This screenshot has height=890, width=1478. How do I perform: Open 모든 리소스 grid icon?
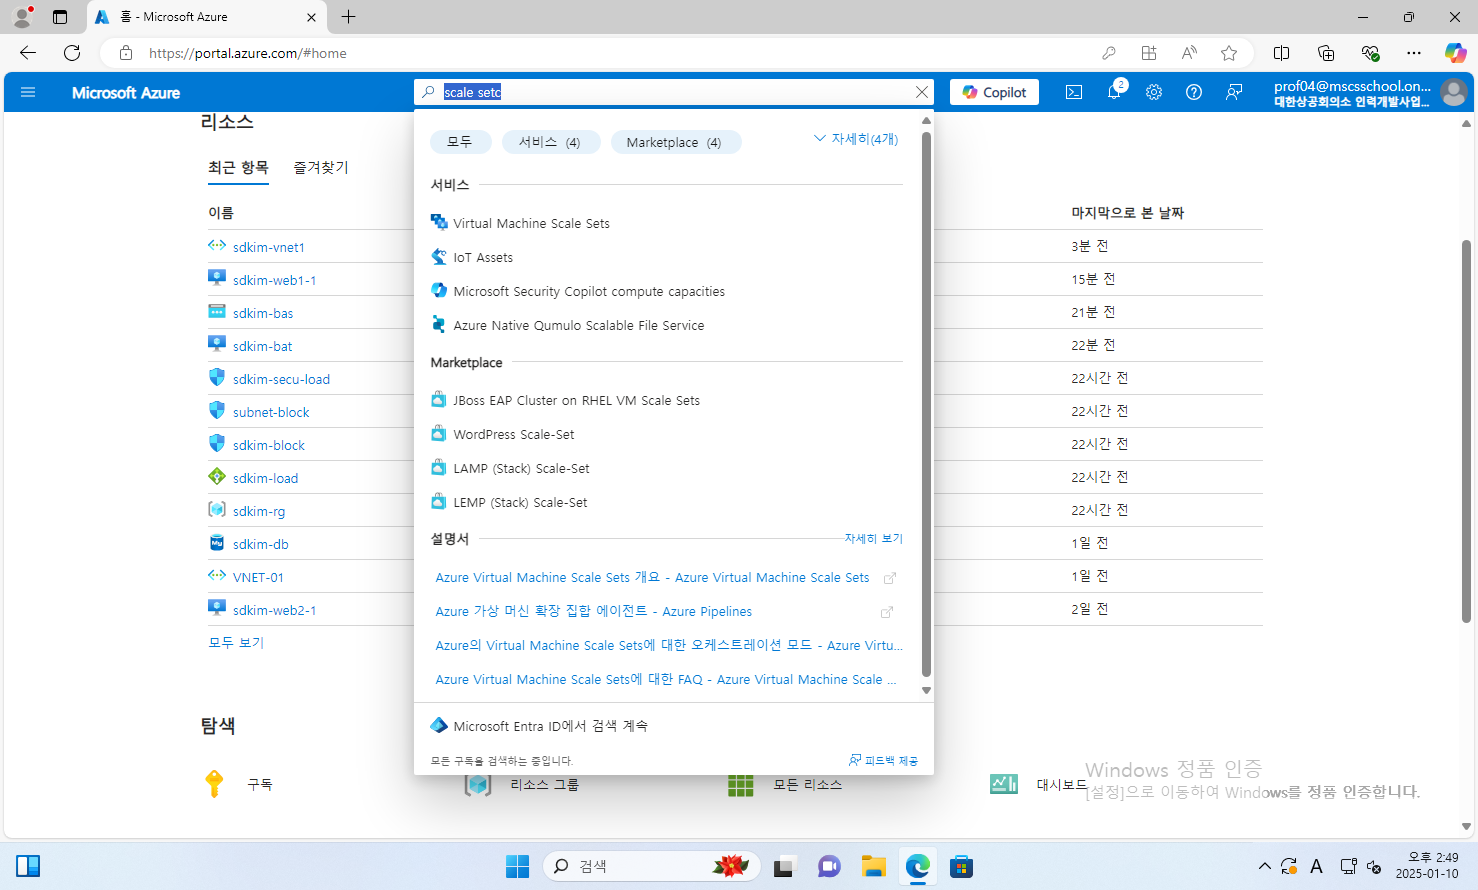(741, 785)
